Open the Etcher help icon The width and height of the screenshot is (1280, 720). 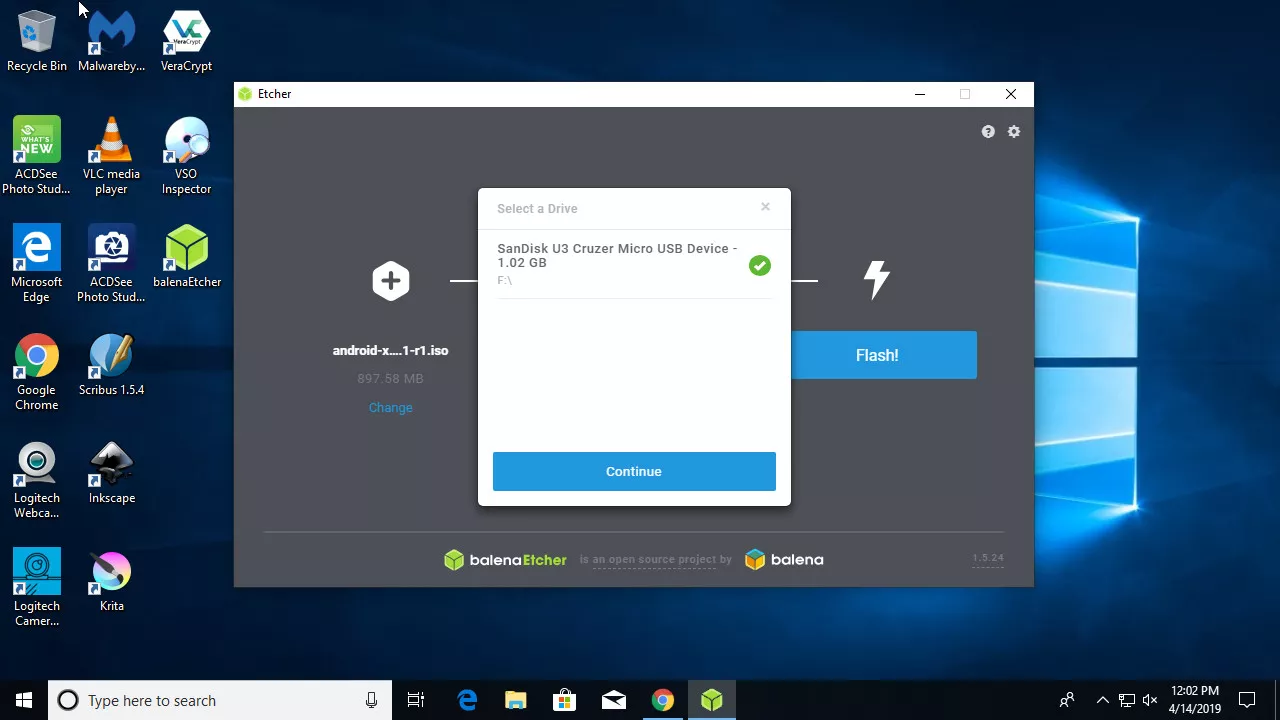click(x=988, y=132)
